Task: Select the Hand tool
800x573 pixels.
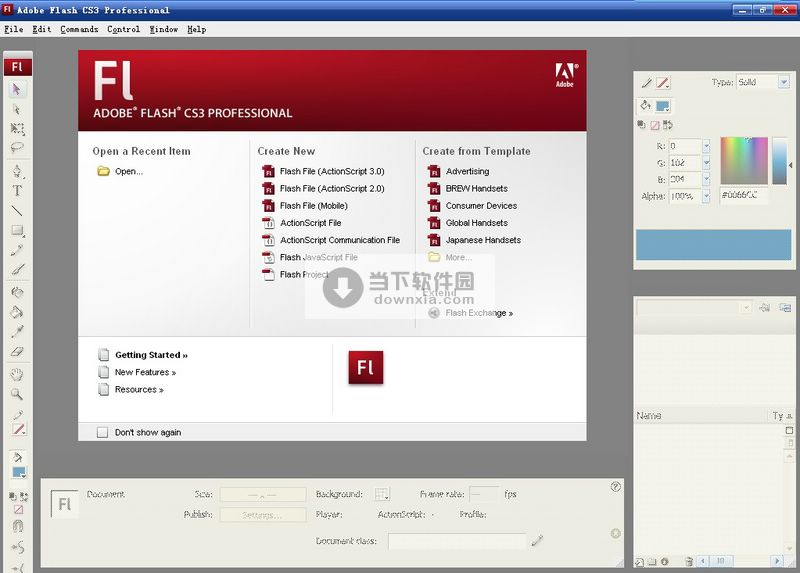Action: (17, 374)
